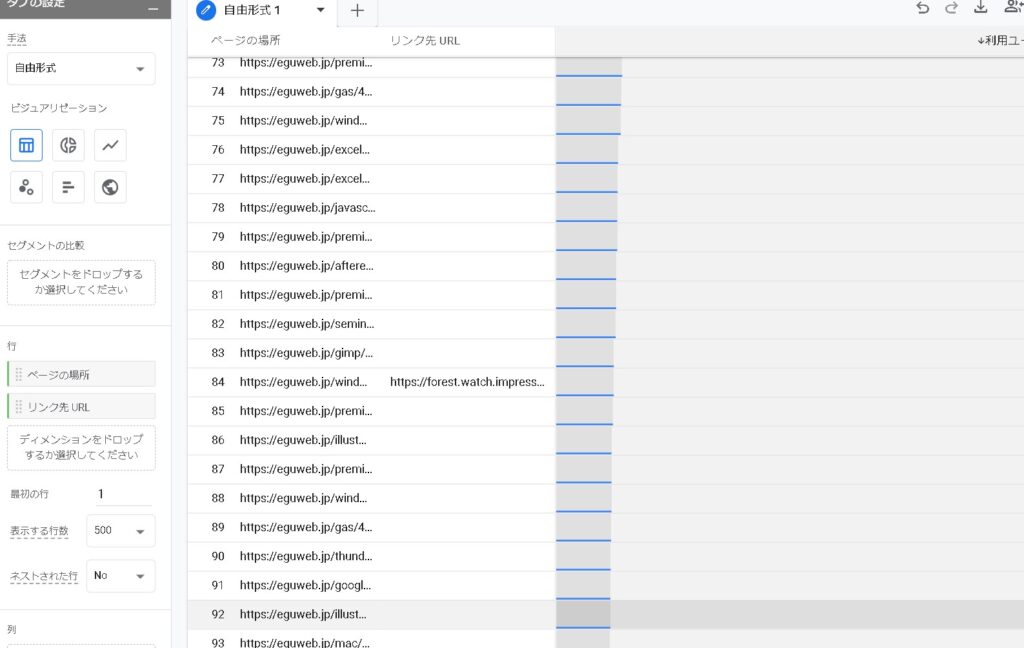This screenshot has height=648, width=1024.
Task: Select the table visualization icon
Action: coord(27,145)
